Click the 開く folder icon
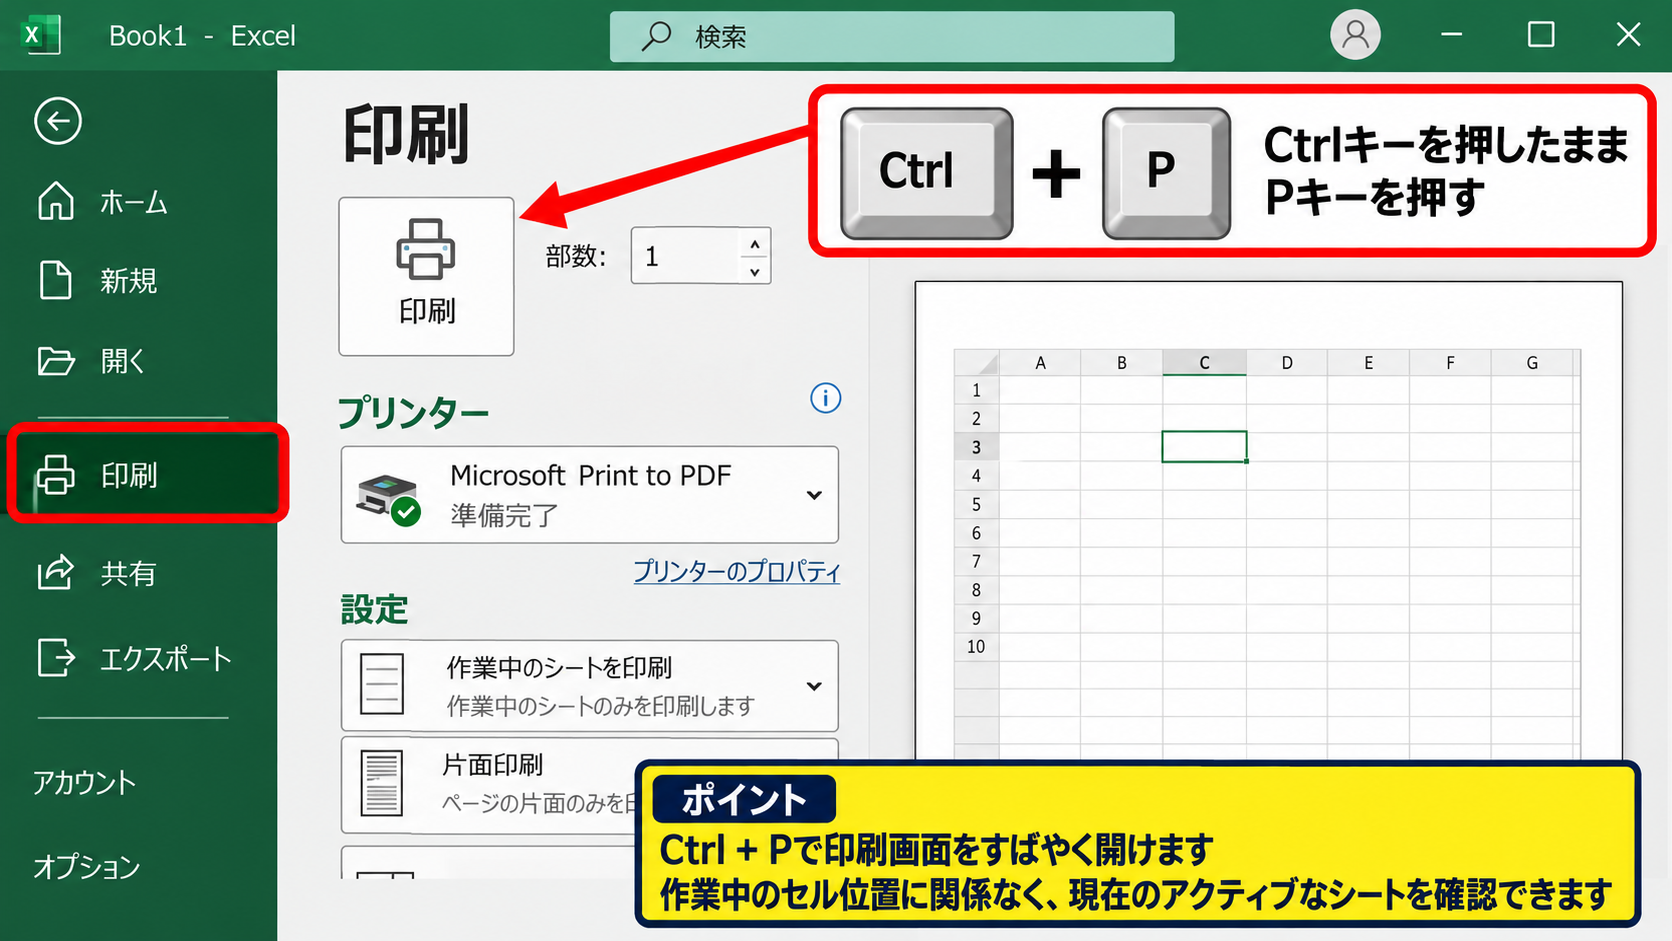Image resolution: width=1672 pixels, height=941 pixels. [56, 360]
